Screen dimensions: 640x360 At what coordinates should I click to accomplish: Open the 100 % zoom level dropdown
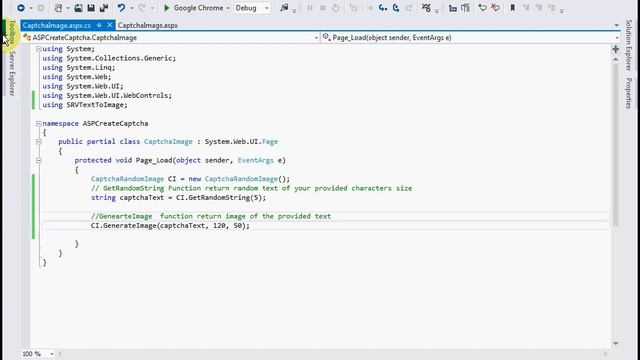coord(52,354)
